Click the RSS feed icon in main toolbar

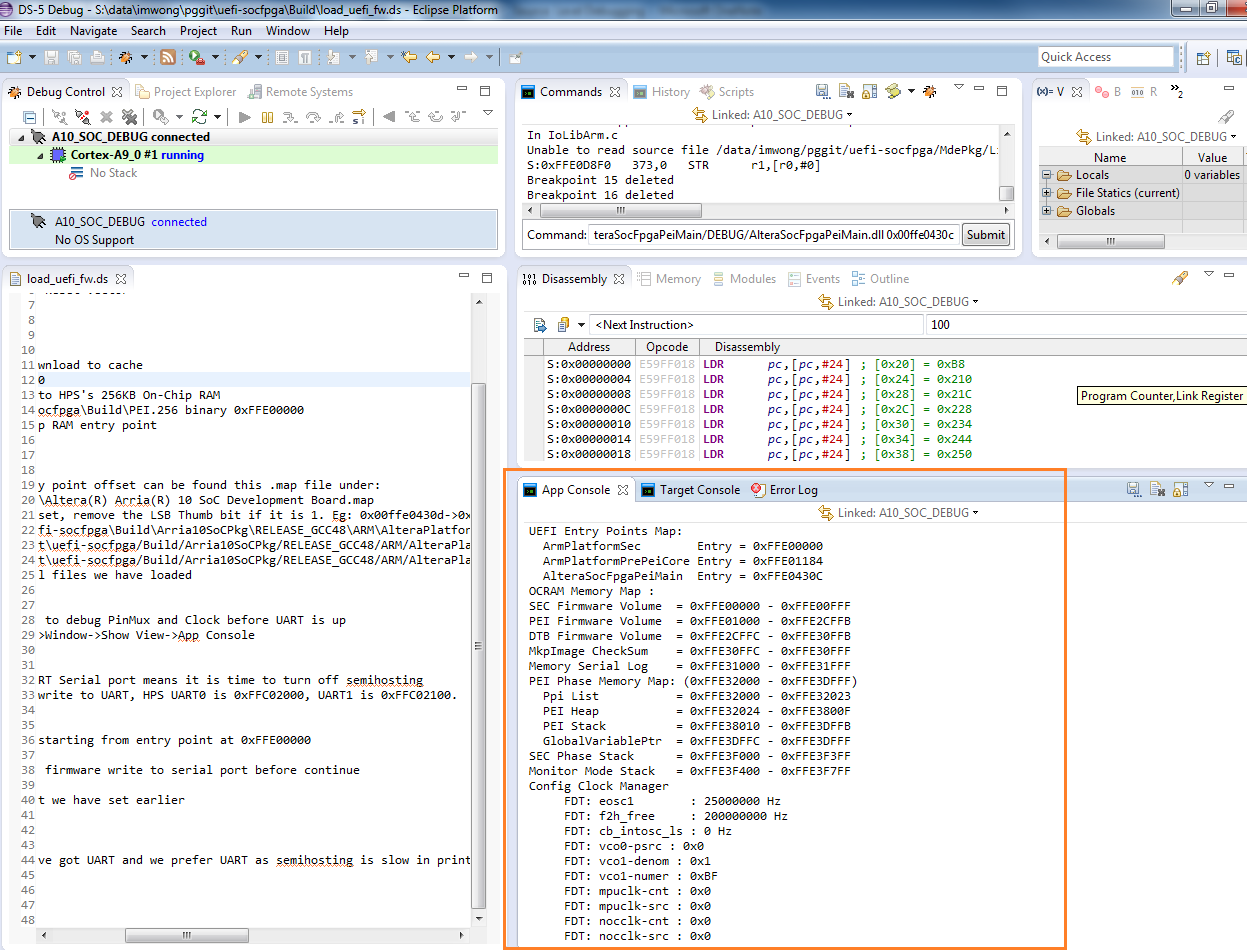click(168, 58)
